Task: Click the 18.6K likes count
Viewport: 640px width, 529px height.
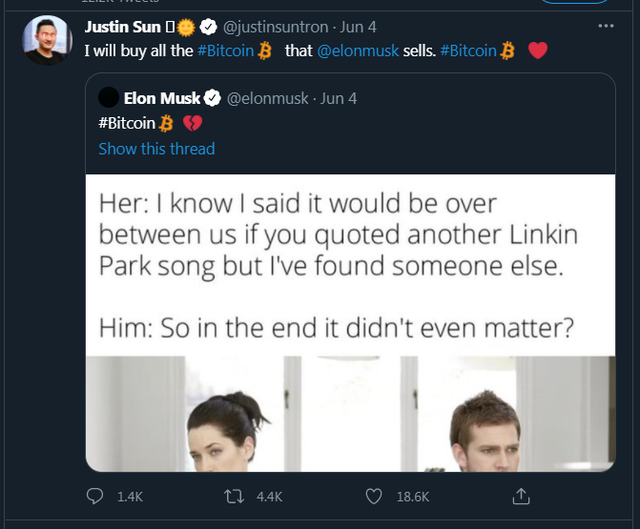Action: pos(412,496)
